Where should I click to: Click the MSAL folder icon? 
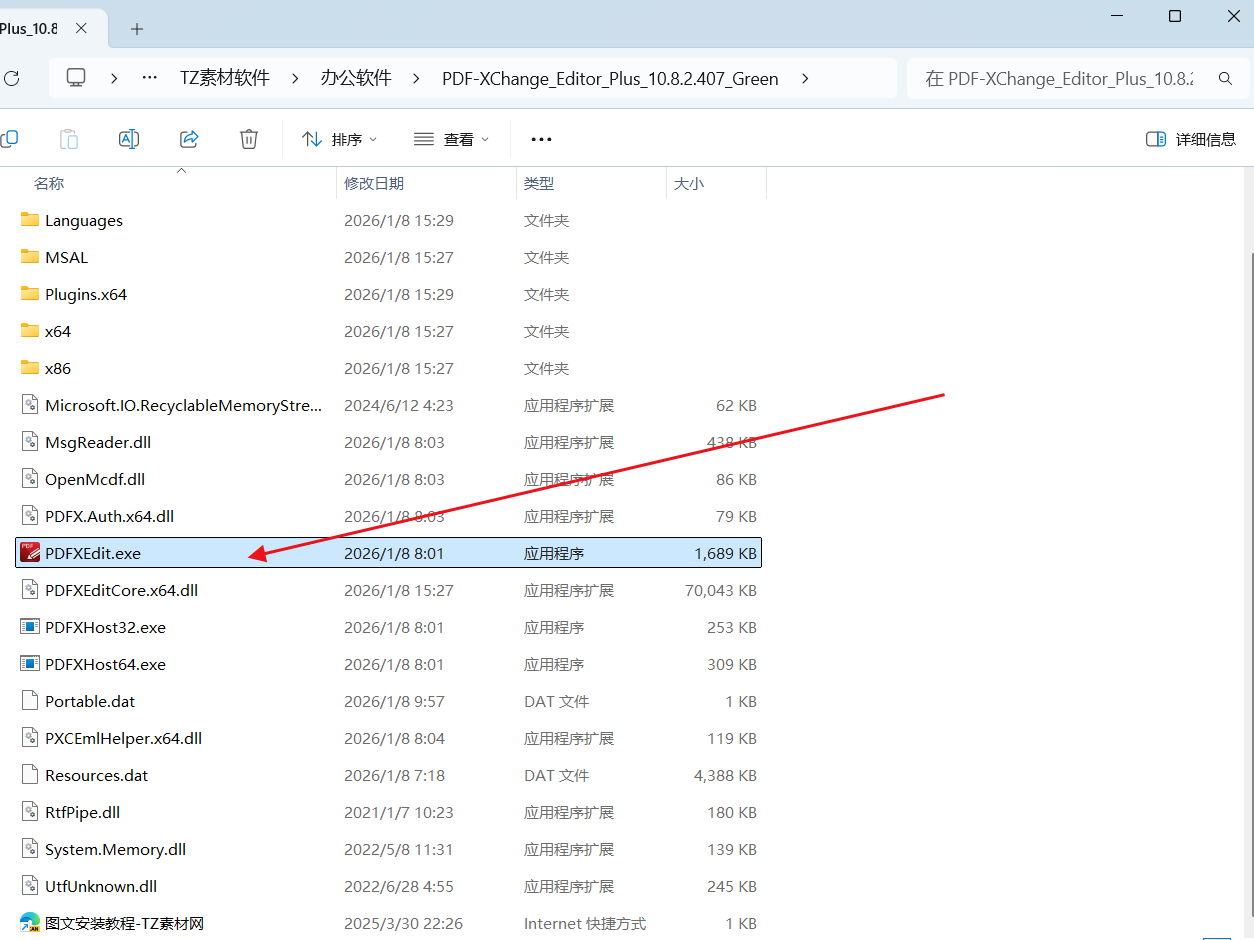coord(30,257)
